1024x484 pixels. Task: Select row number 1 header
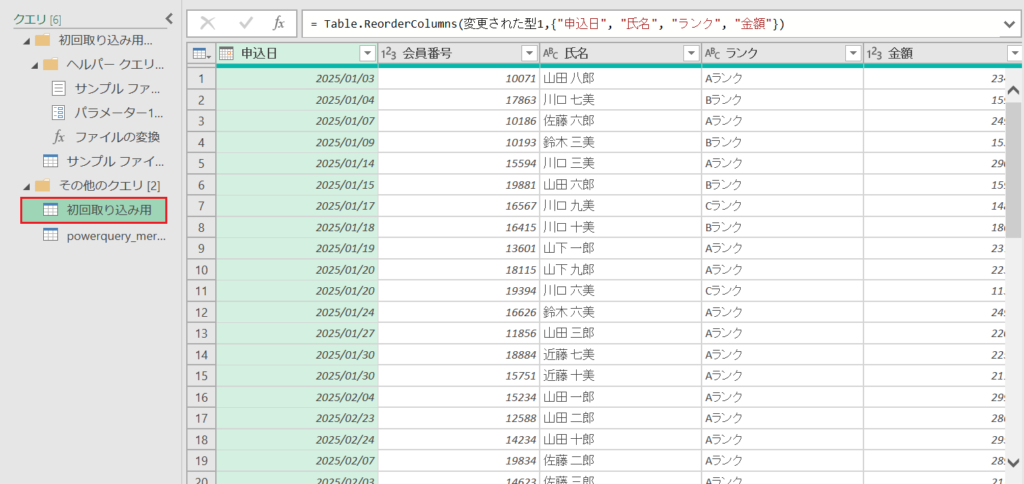pos(201,79)
